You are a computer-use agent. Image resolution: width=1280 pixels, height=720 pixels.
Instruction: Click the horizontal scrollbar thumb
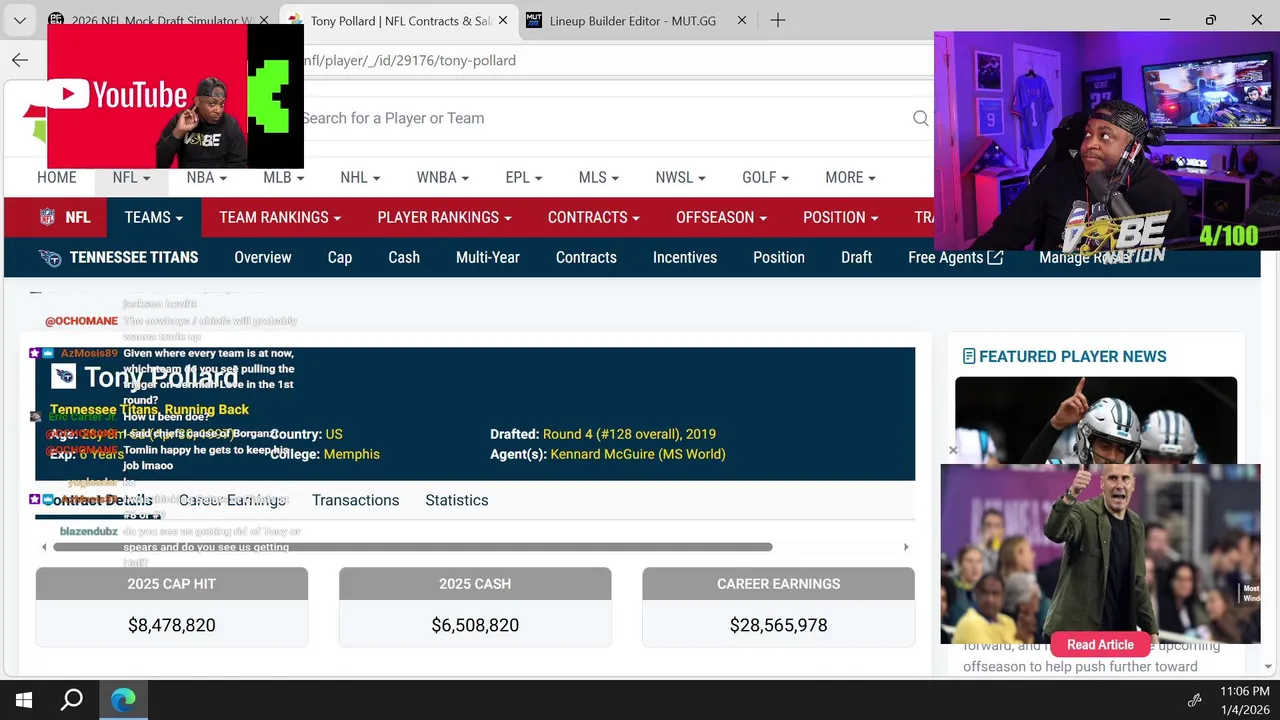pyautogui.click(x=413, y=547)
